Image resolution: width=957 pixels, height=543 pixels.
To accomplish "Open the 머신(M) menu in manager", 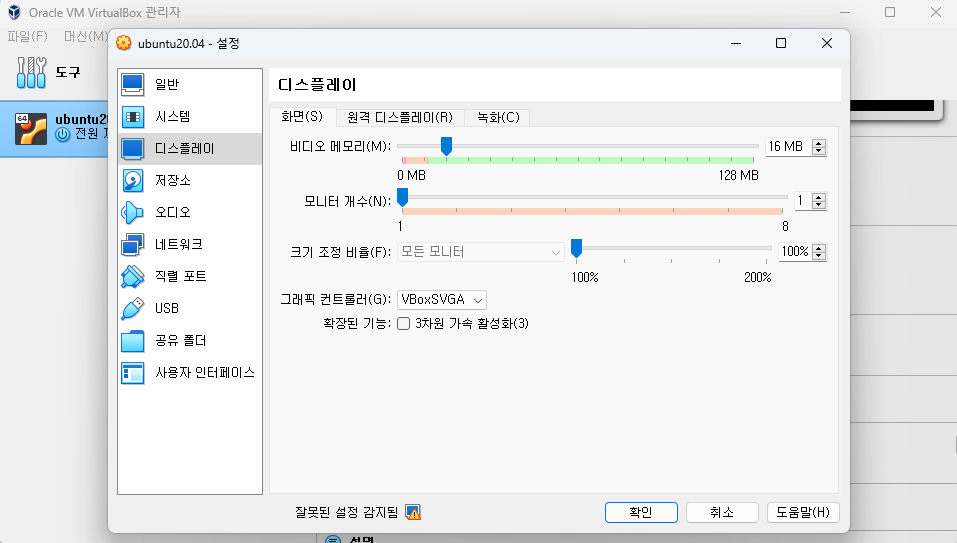I will 85,36.
